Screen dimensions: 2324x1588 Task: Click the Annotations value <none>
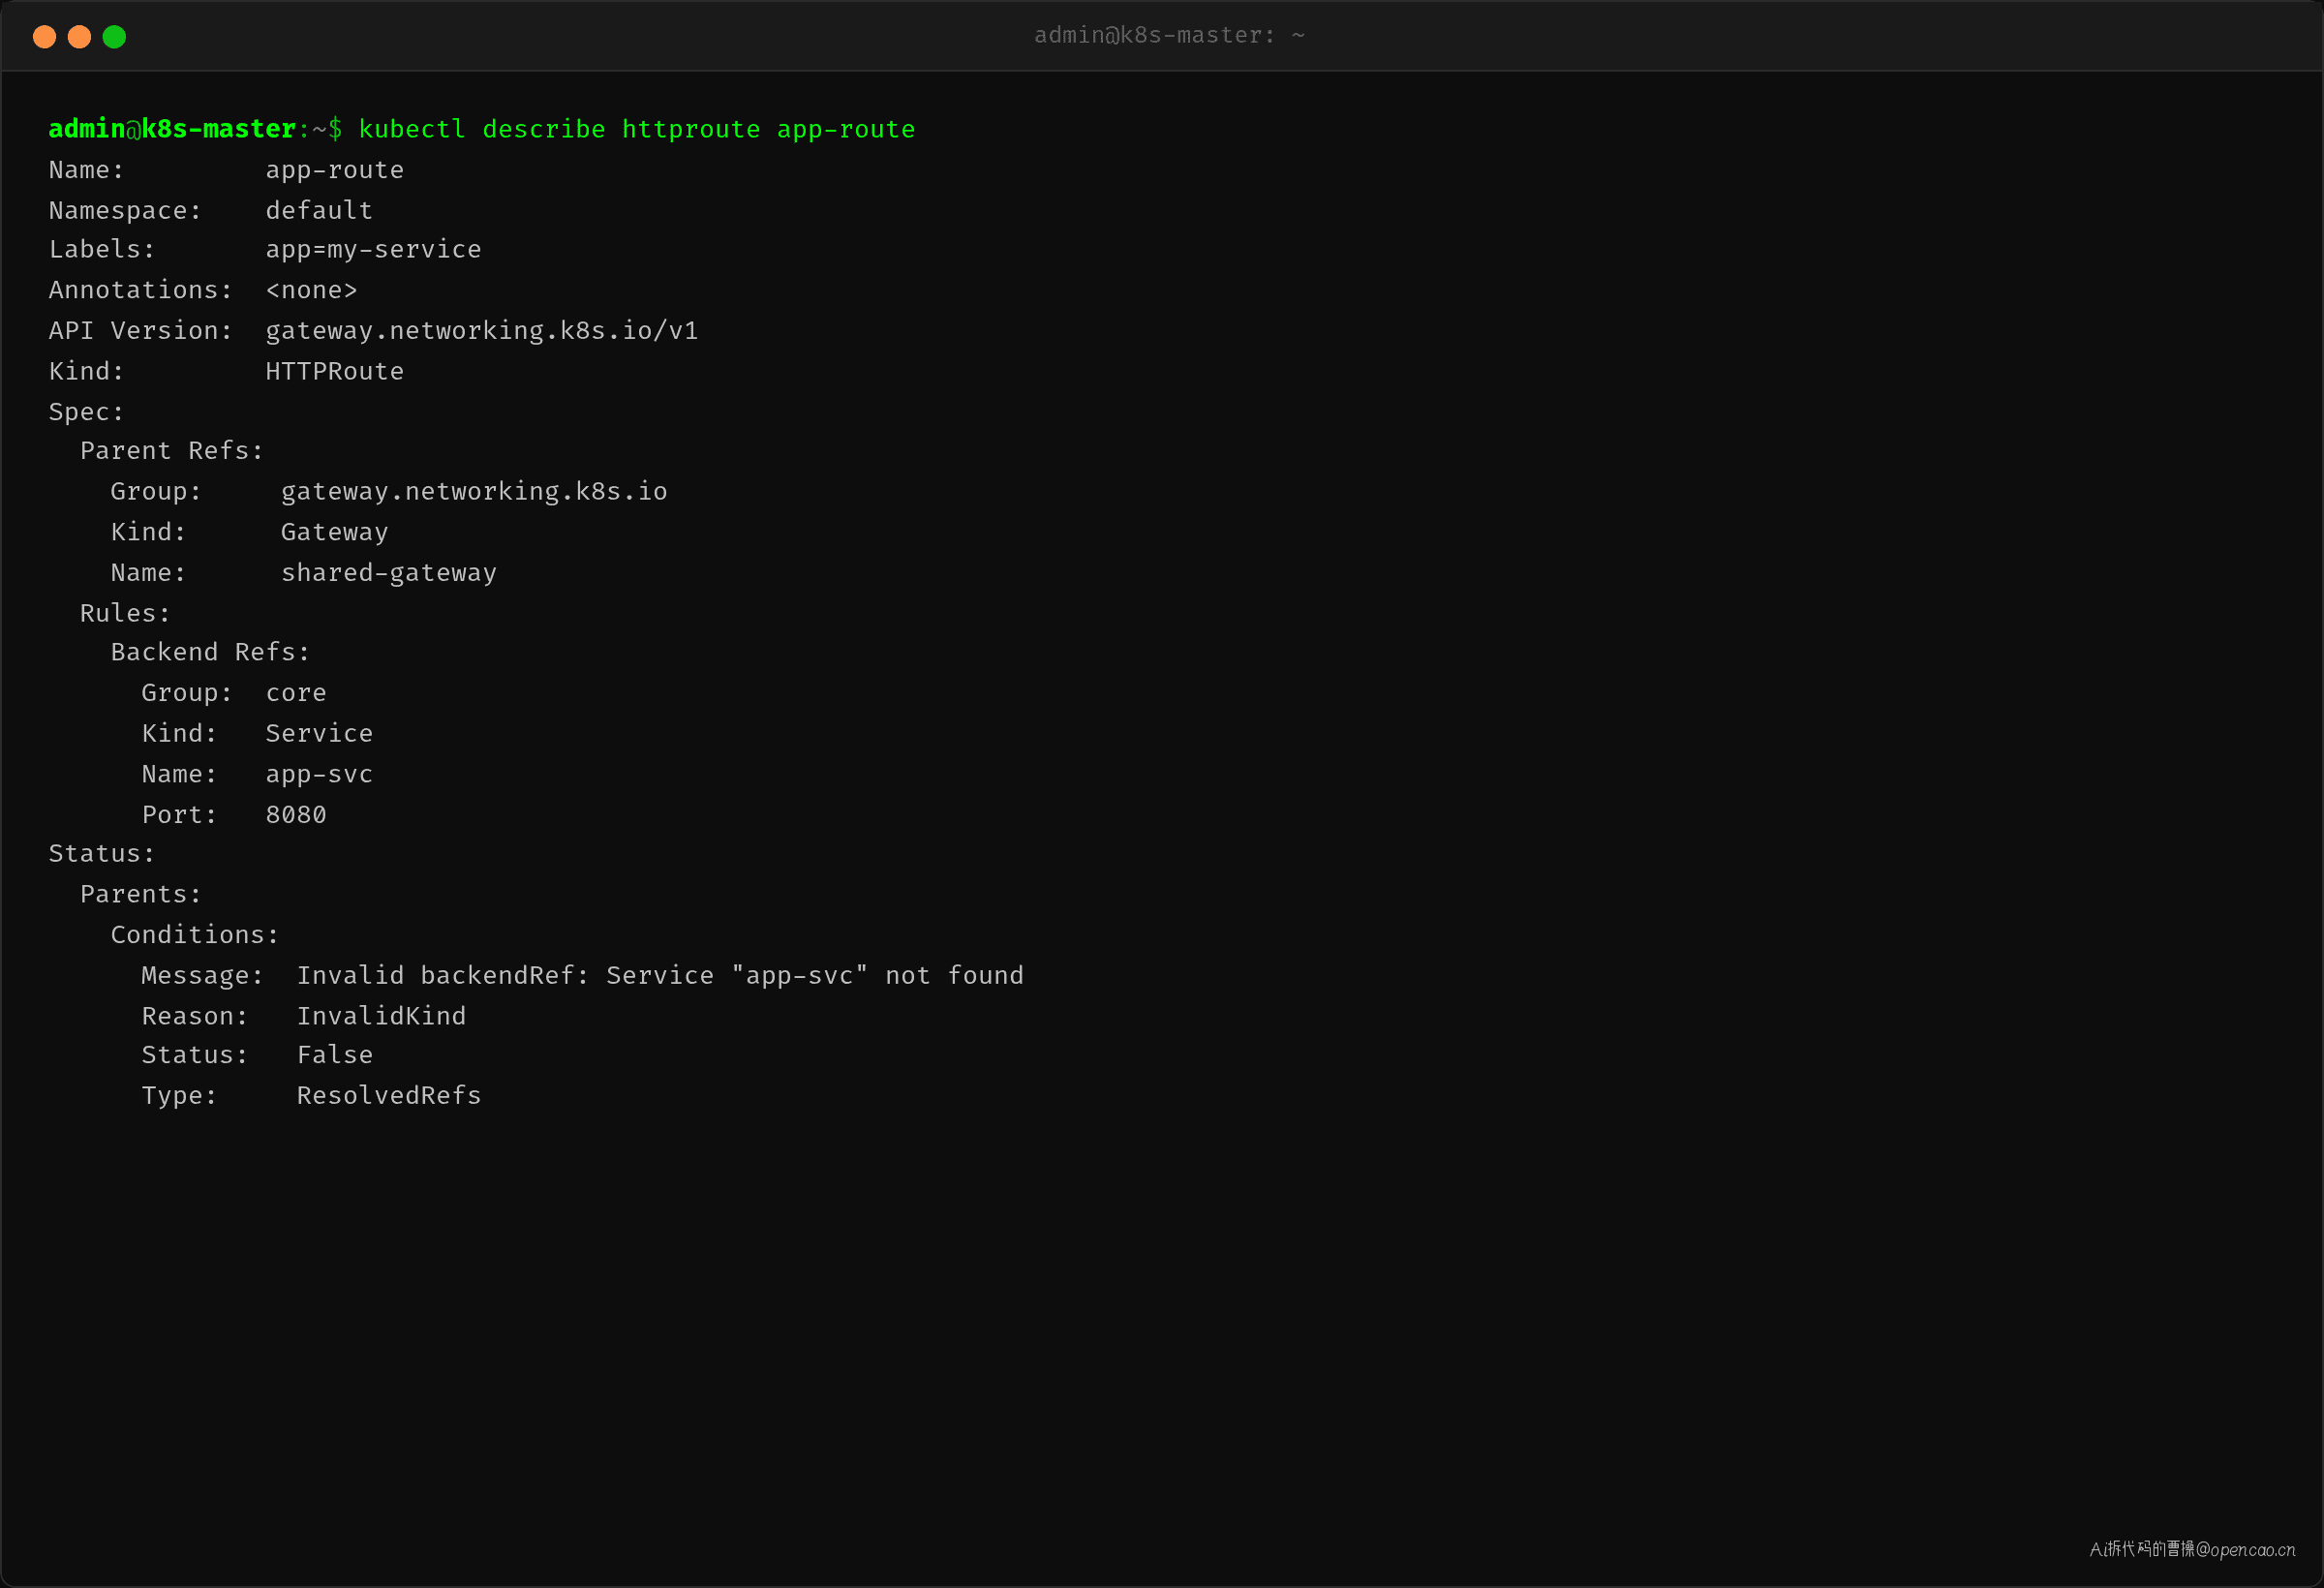click(311, 290)
